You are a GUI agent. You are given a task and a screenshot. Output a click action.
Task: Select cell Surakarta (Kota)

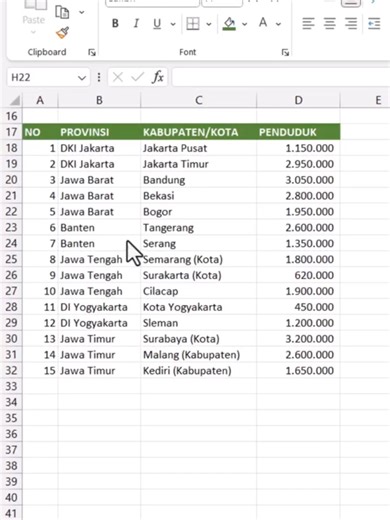[199, 275]
